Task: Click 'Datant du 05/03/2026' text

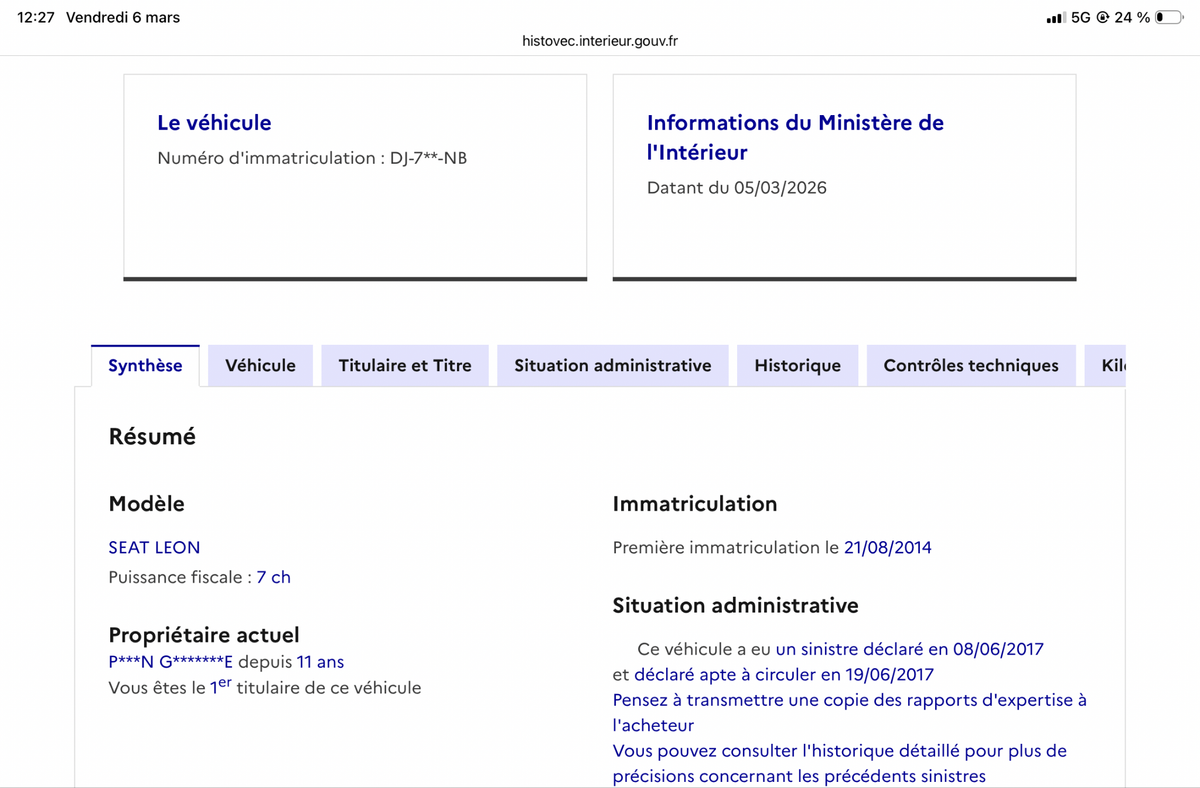Action: click(x=737, y=188)
